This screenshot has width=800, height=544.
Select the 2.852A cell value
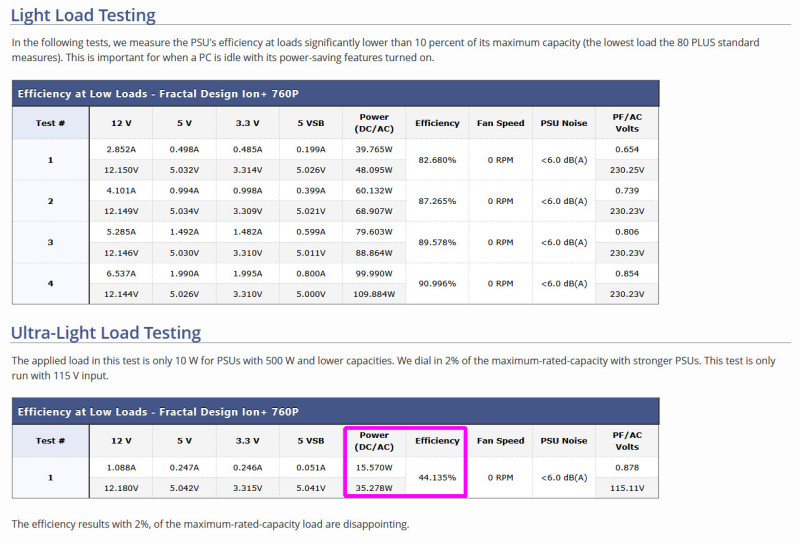pyautogui.click(x=121, y=150)
